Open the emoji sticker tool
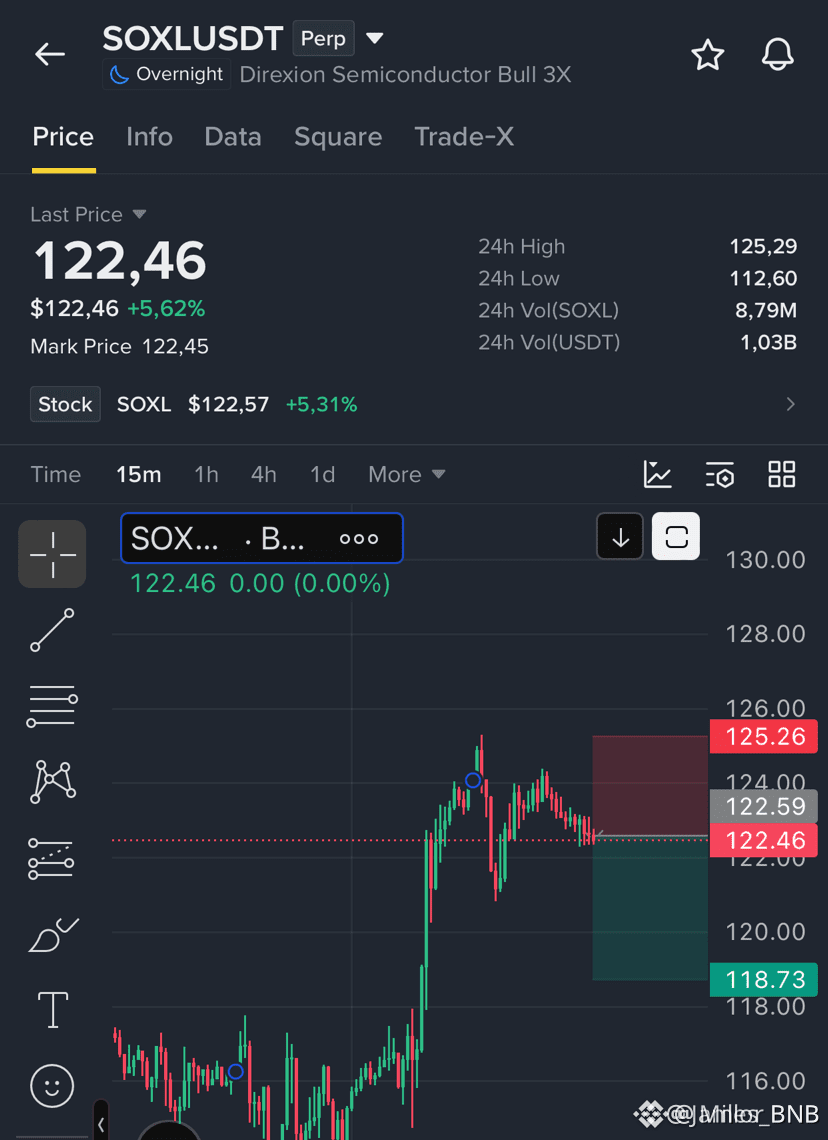The width and height of the screenshot is (828, 1140). (x=52, y=1086)
